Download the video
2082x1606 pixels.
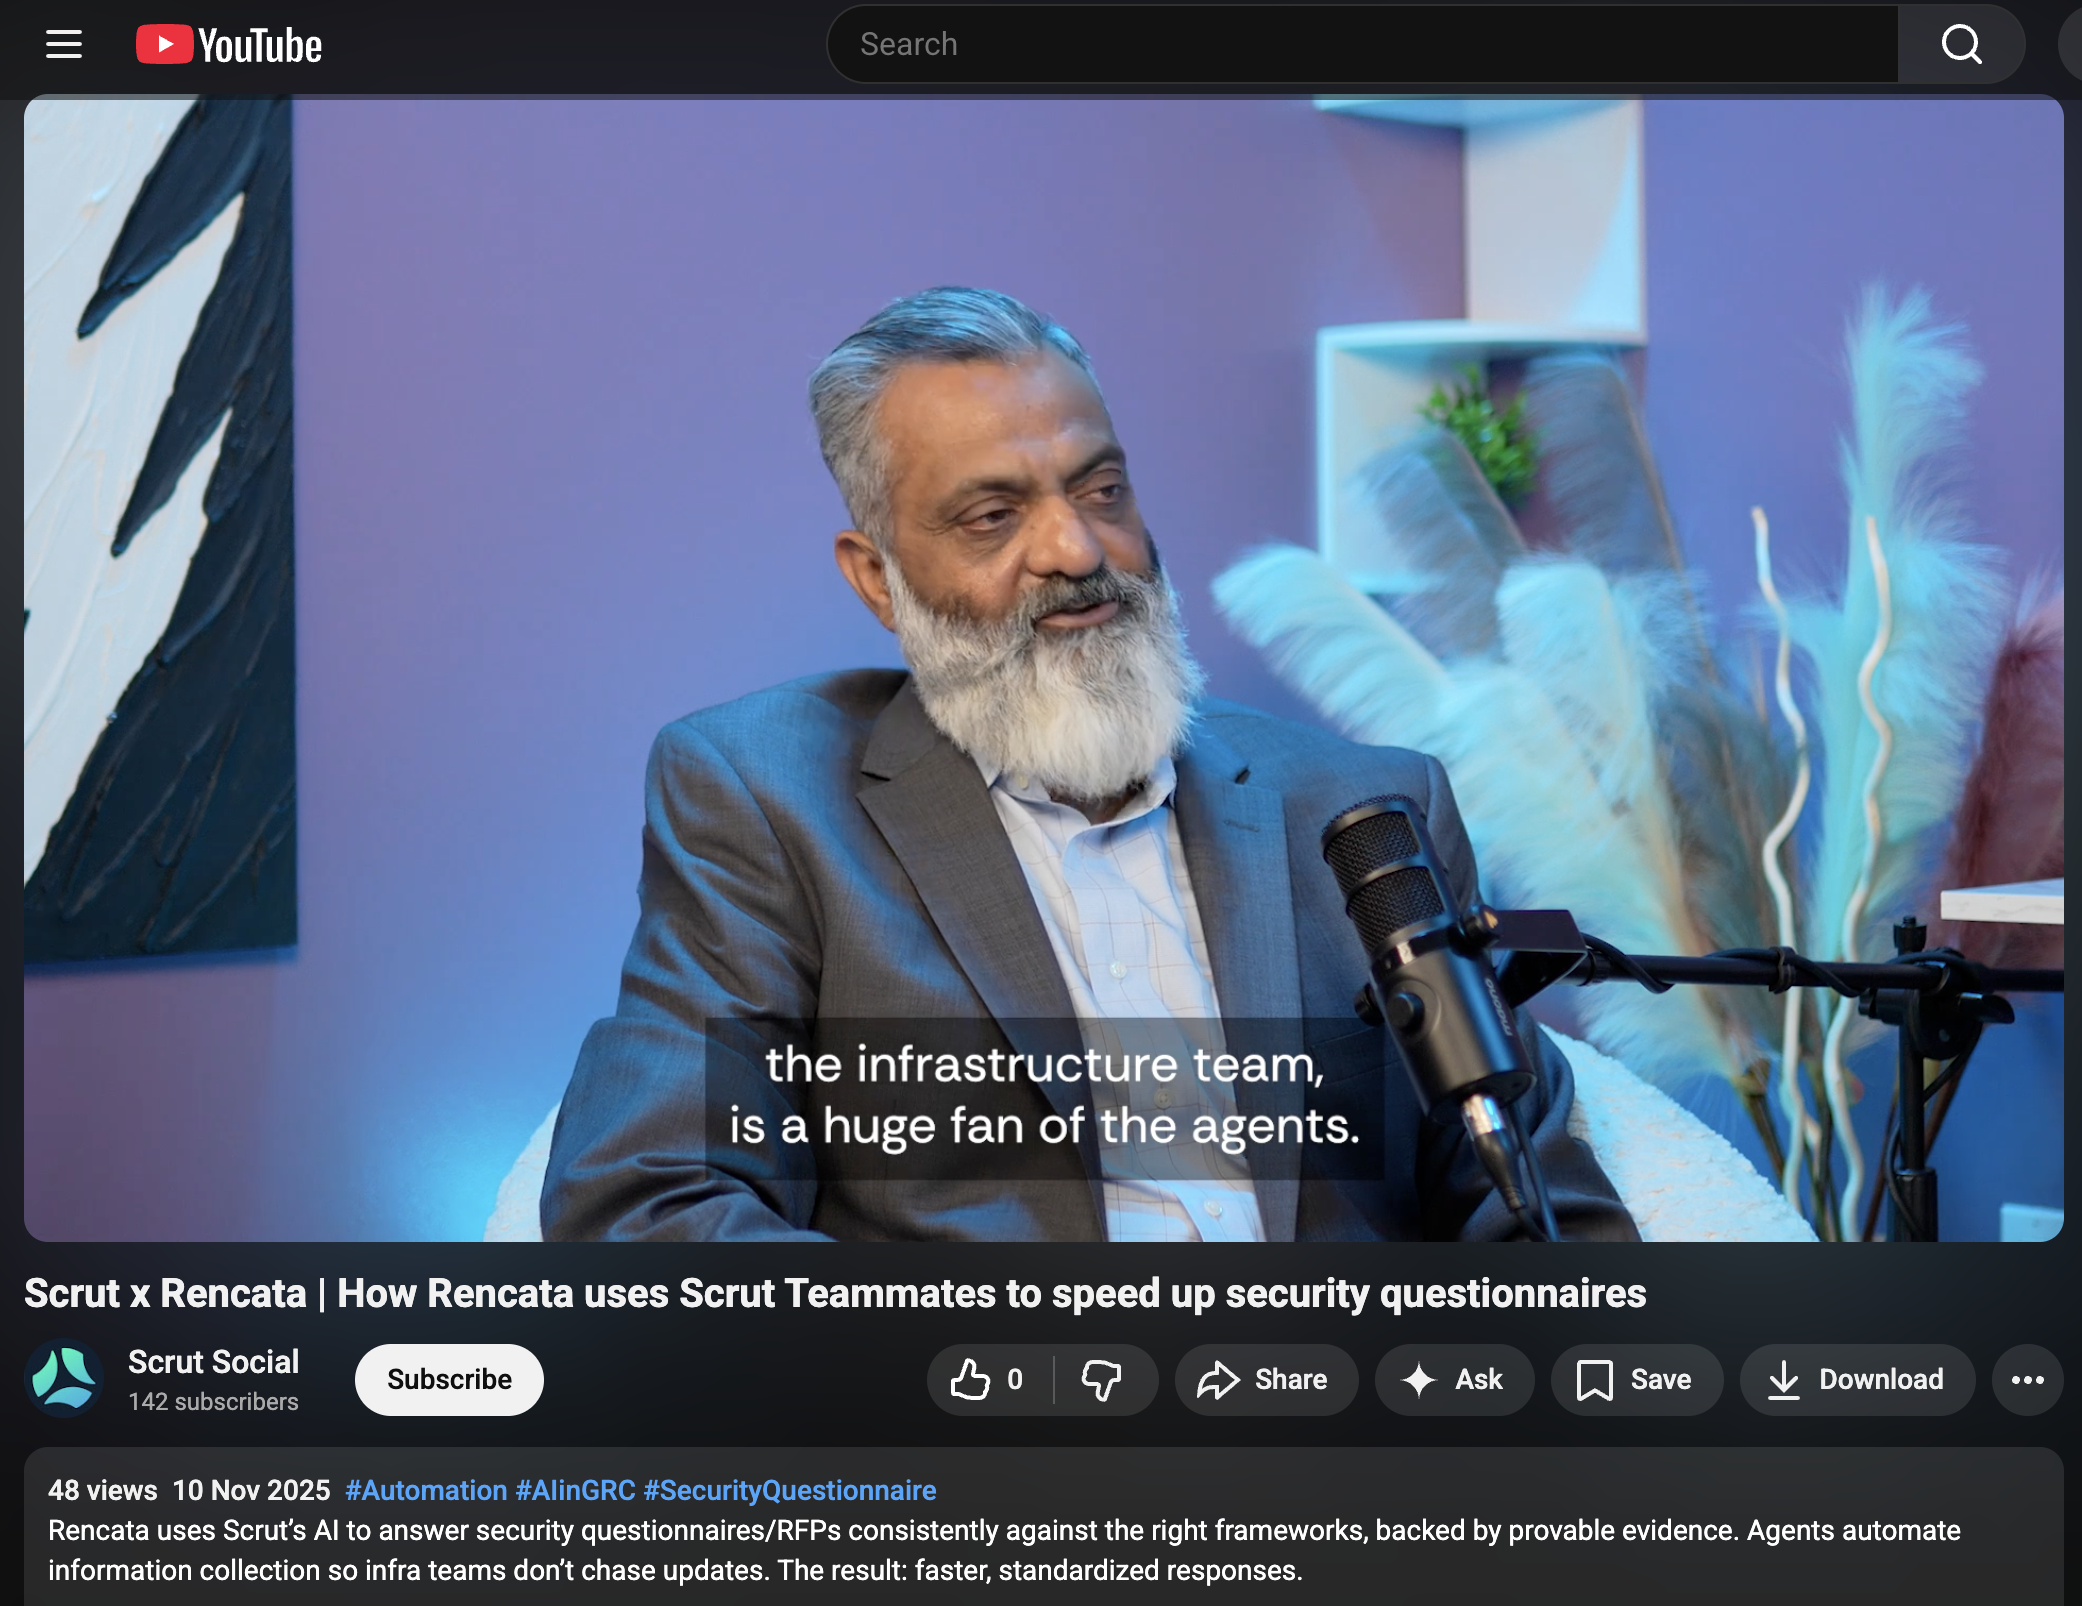point(1856,1380)
